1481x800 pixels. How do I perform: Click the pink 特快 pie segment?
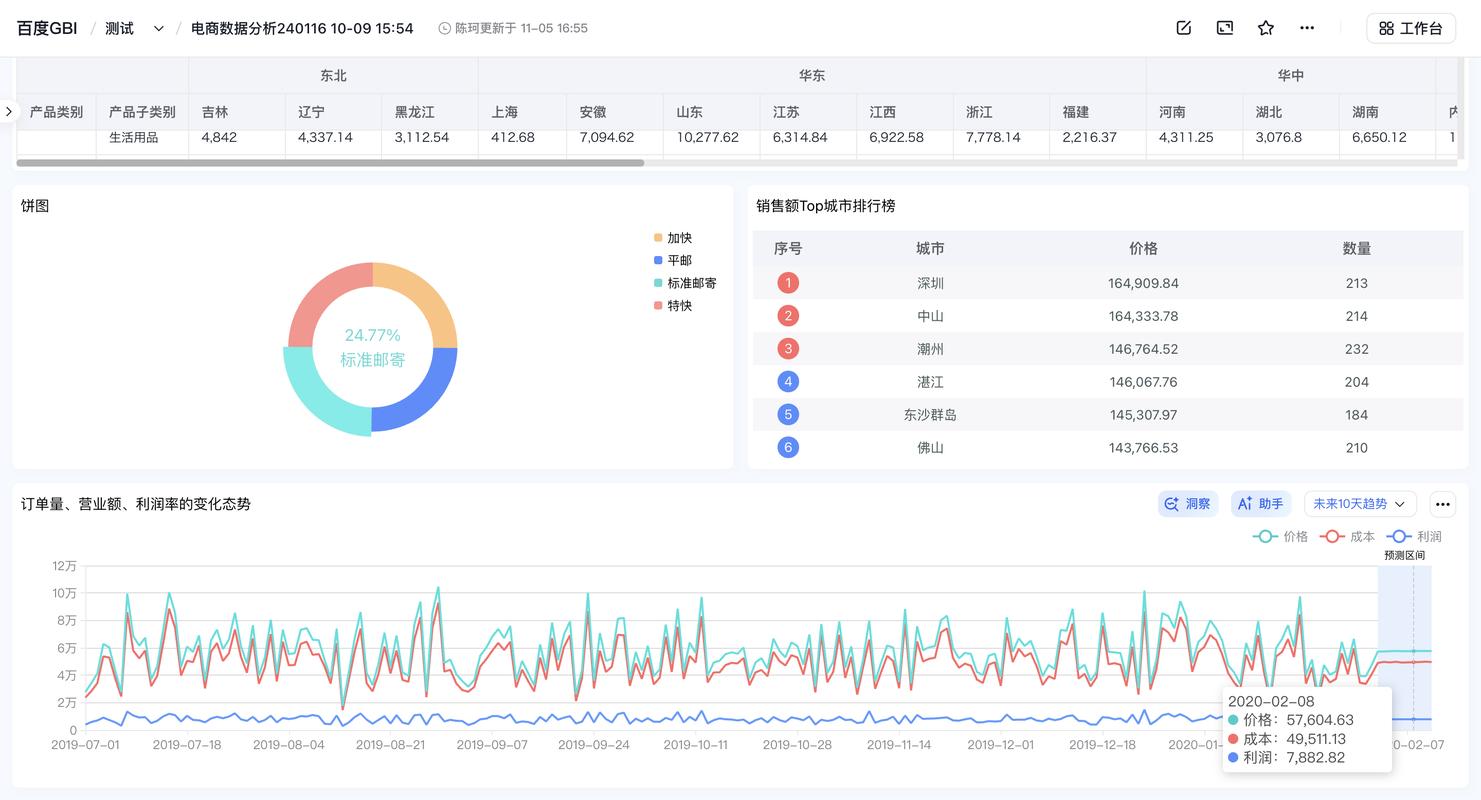320,294
